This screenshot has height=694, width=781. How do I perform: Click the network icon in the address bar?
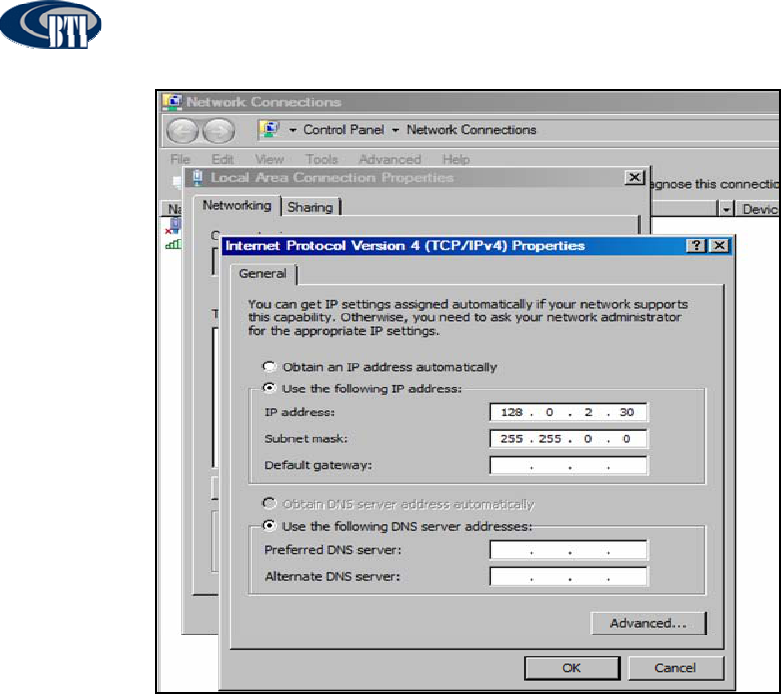point(269,130)
